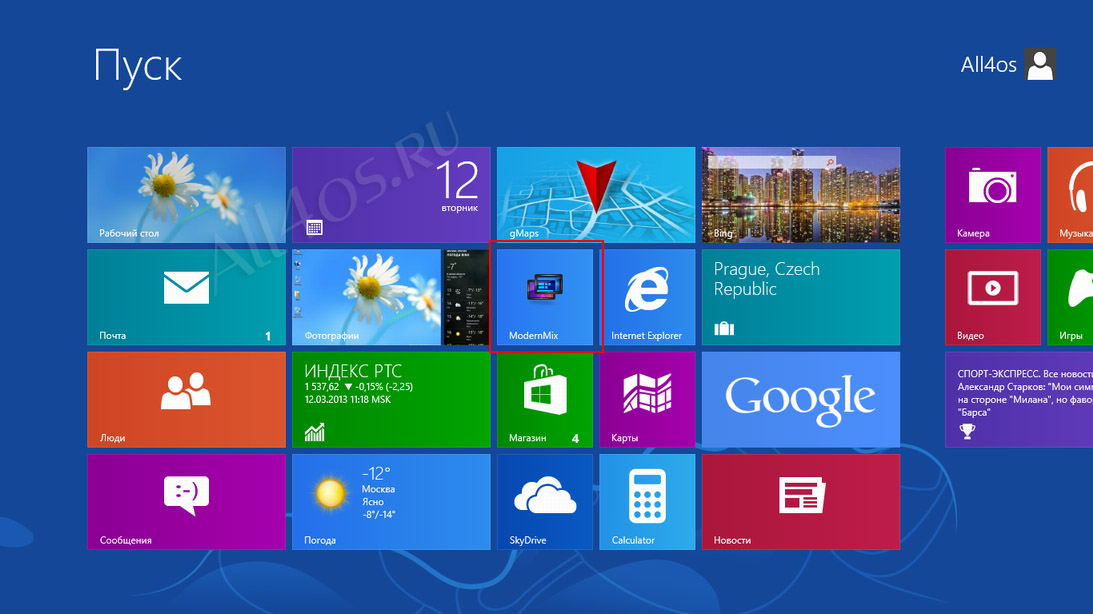Open the Сообщения messaging tile
The image size is (1093, 614).
pyautogui.click(x=186, y=502)
